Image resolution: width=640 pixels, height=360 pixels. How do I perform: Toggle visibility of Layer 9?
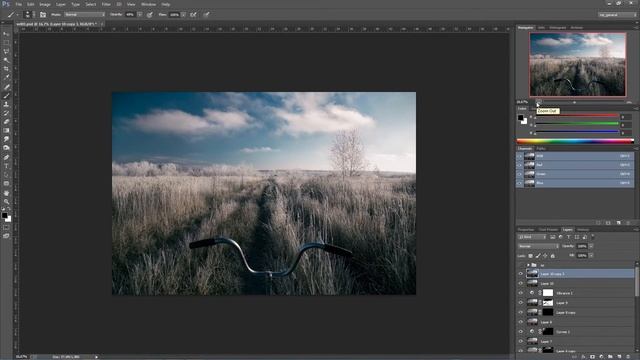520,303
